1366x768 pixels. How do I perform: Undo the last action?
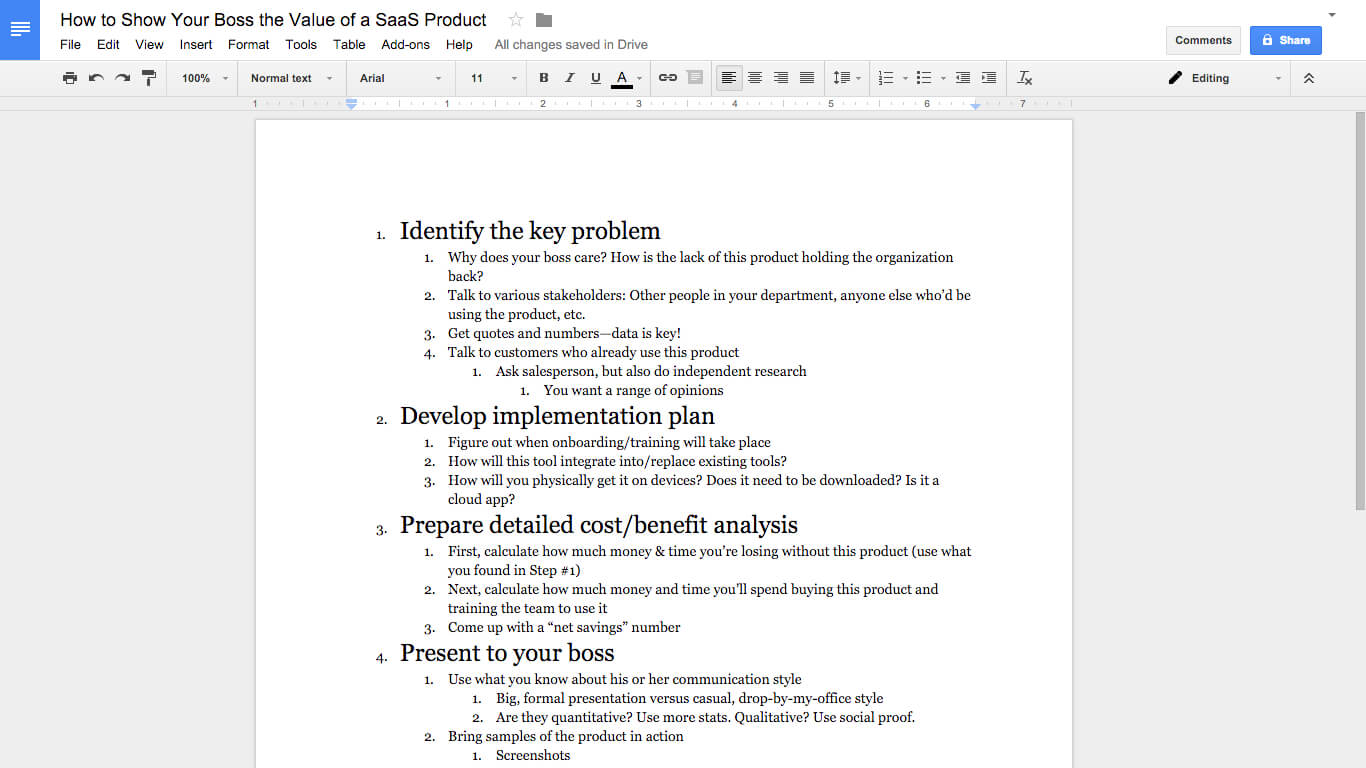(x=96, y=78)
